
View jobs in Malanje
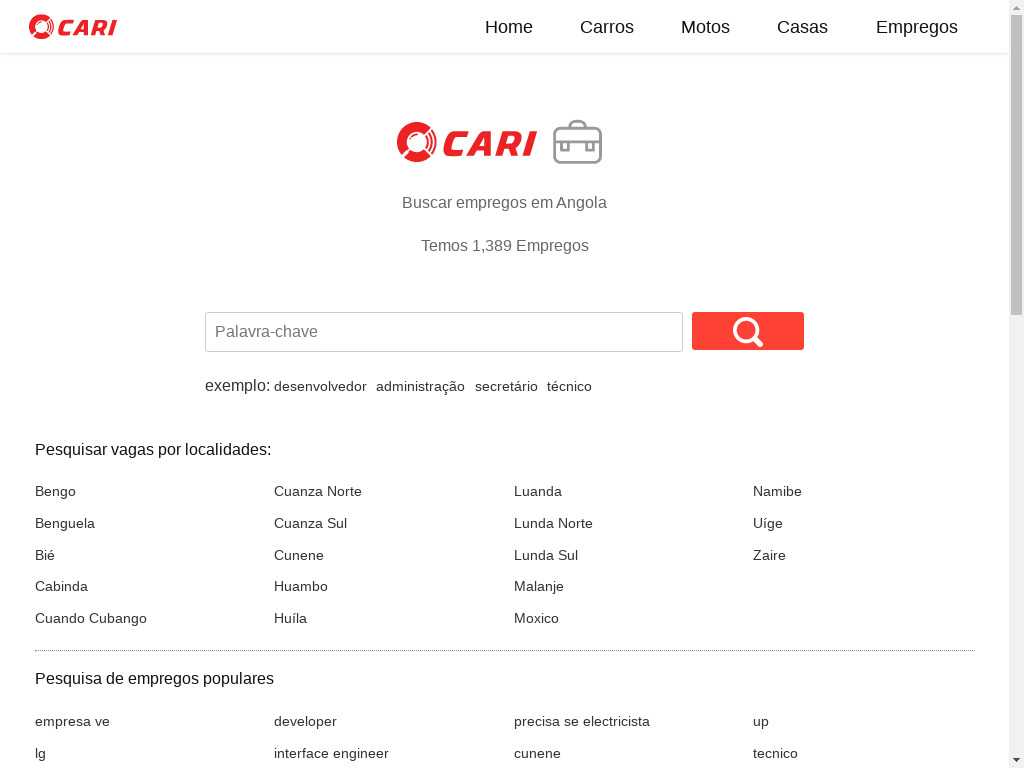click(539, 586)
